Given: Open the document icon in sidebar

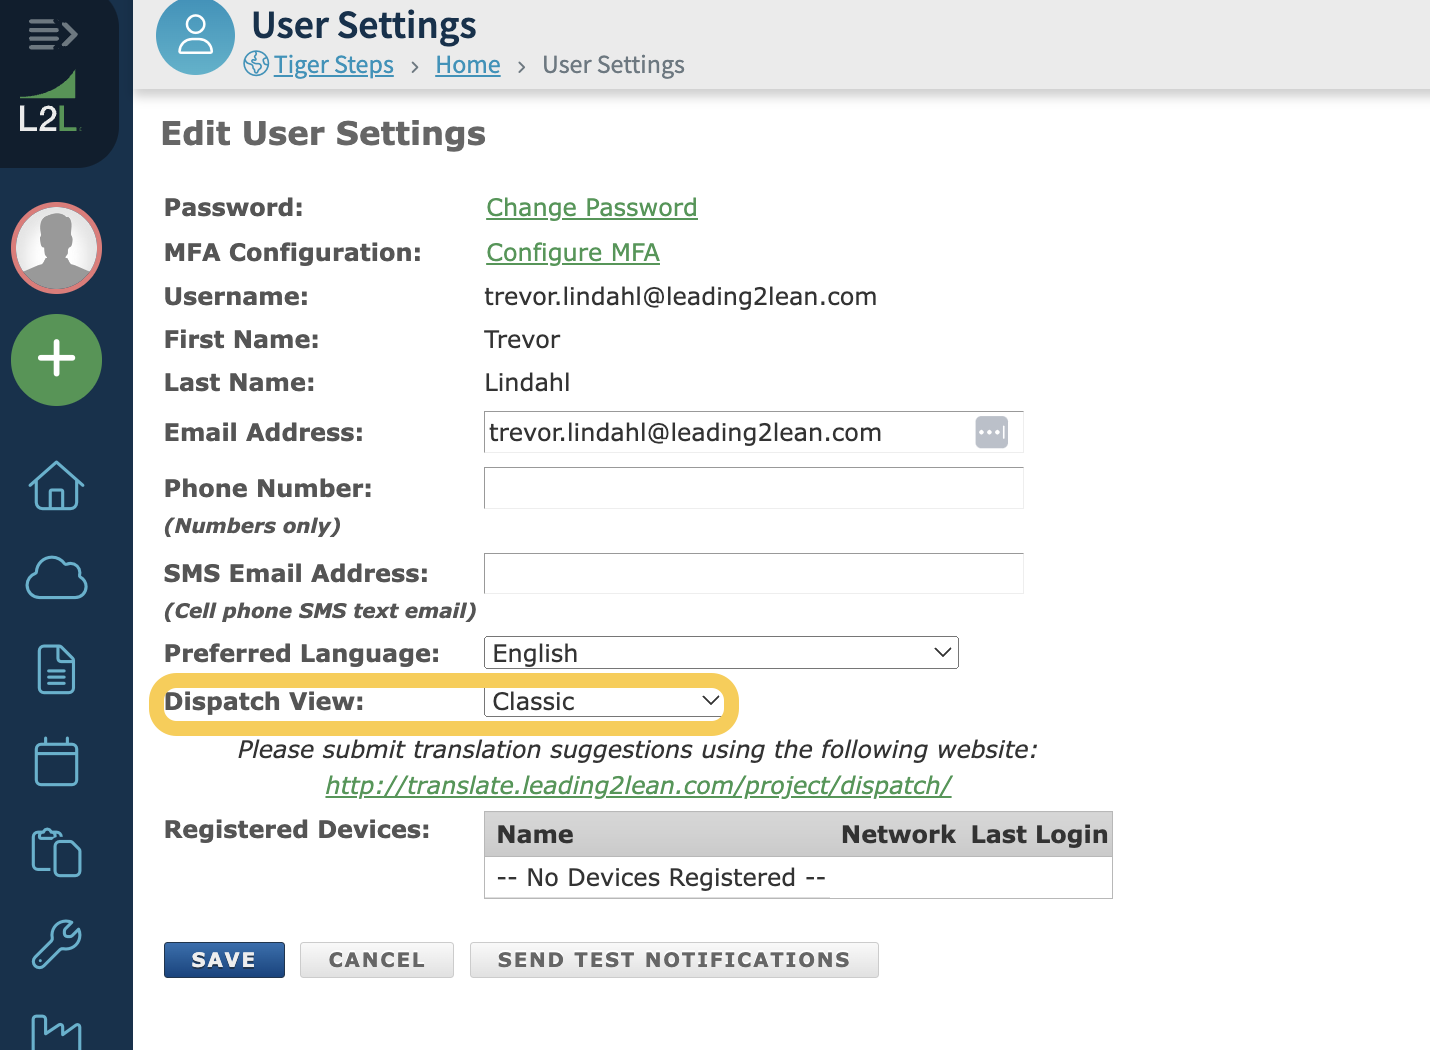Looking at the screenshot, I should (56, 670).
